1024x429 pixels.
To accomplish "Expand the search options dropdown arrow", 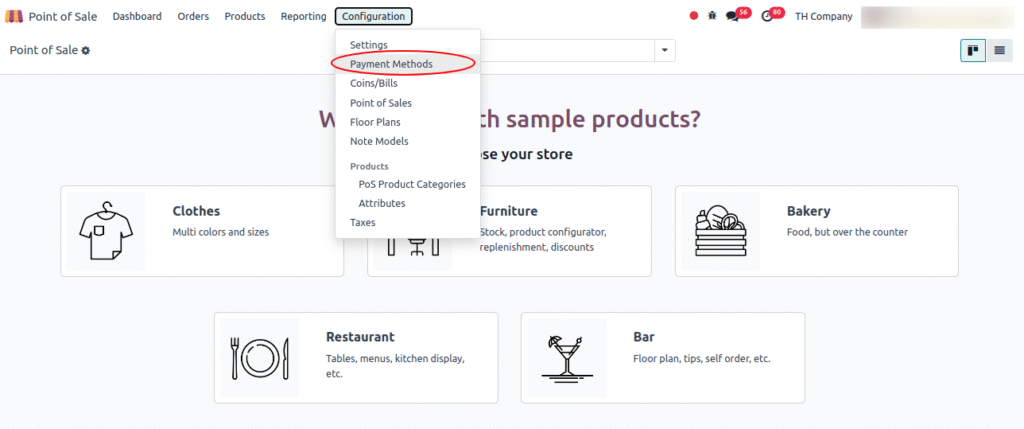I will (x=665, y=50).
